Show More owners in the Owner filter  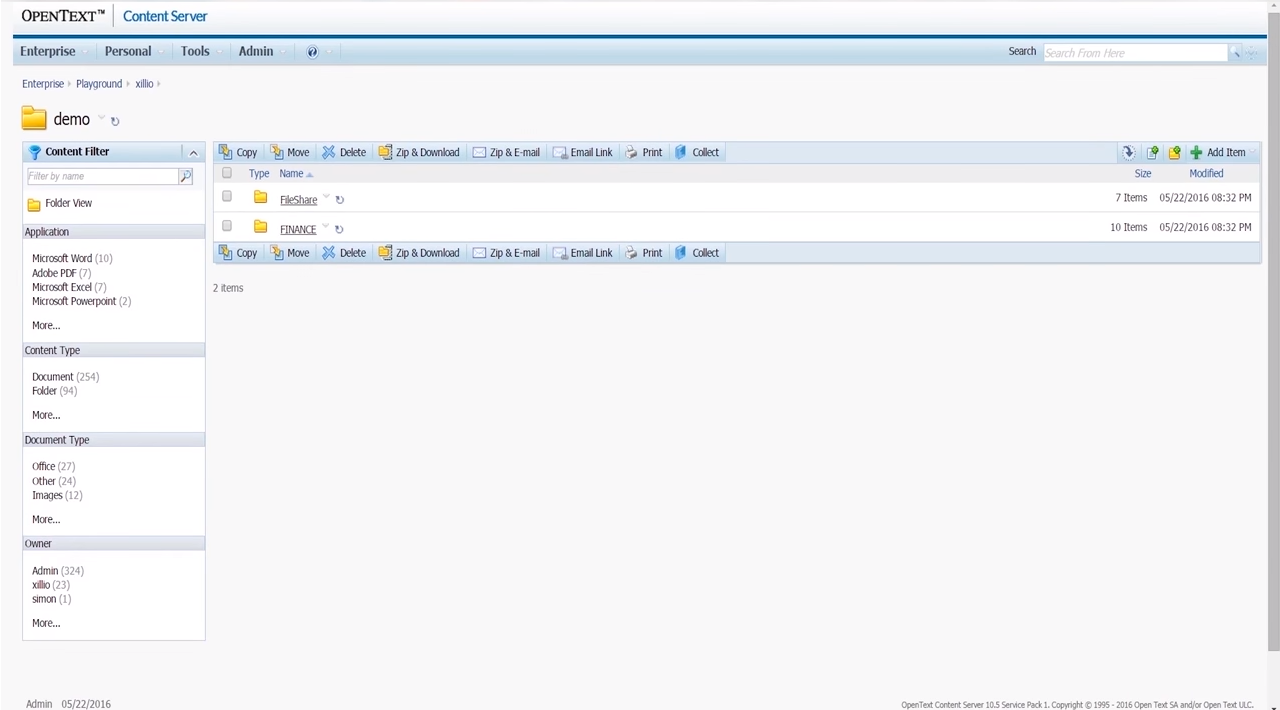click(x=46, y=622)
